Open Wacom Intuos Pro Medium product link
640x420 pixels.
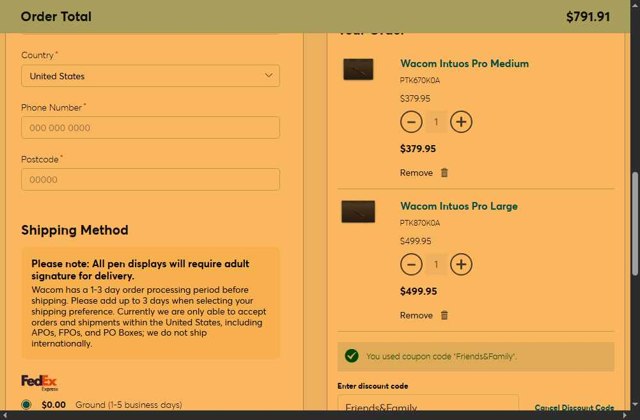point(464,64)
